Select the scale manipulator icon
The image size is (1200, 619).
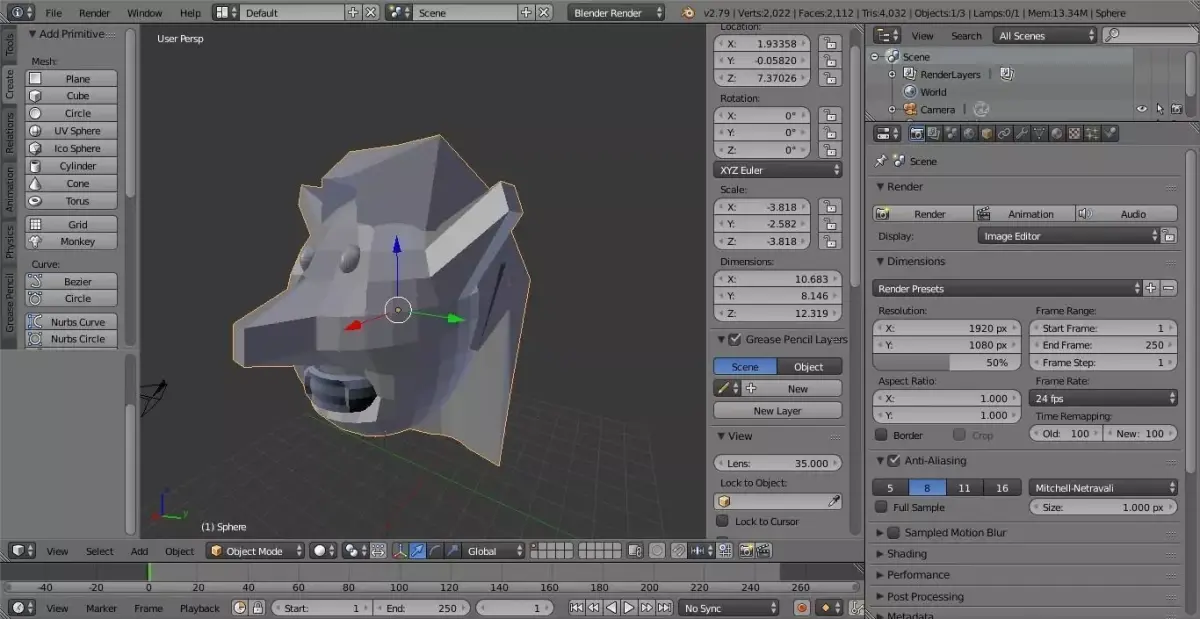[453, 551]
